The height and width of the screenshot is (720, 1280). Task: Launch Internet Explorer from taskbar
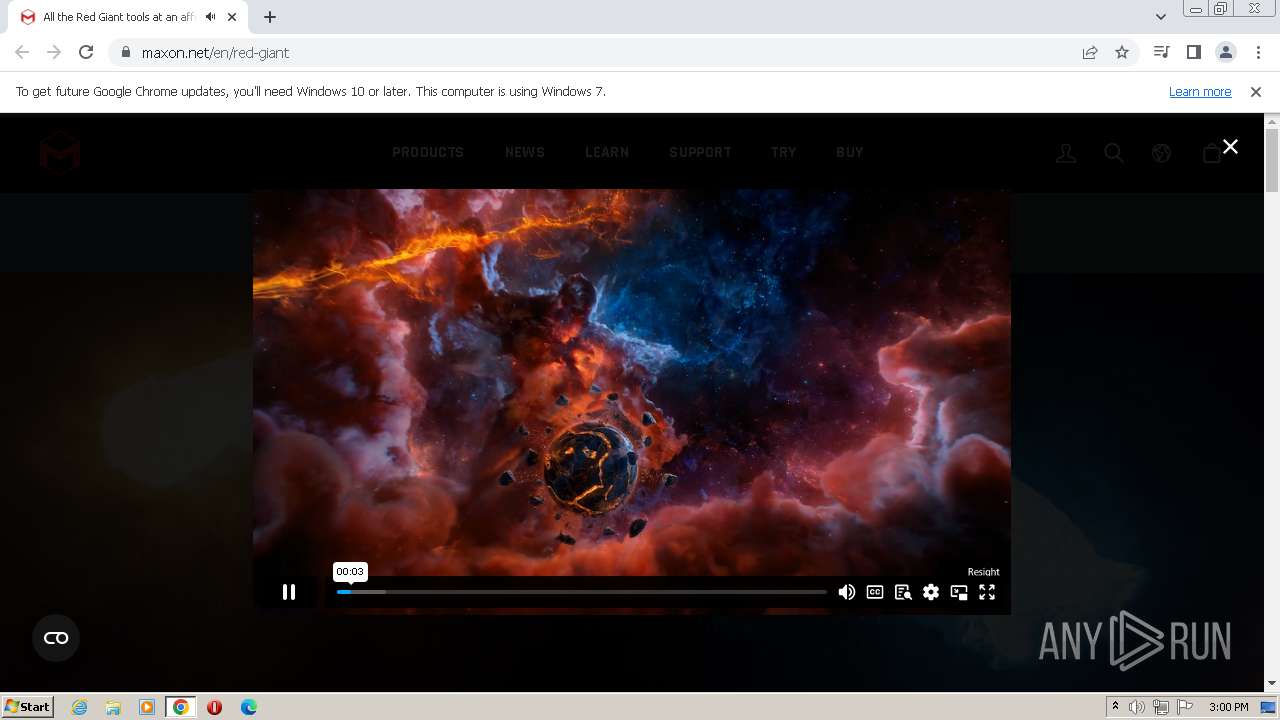click(x=80, y=707)
